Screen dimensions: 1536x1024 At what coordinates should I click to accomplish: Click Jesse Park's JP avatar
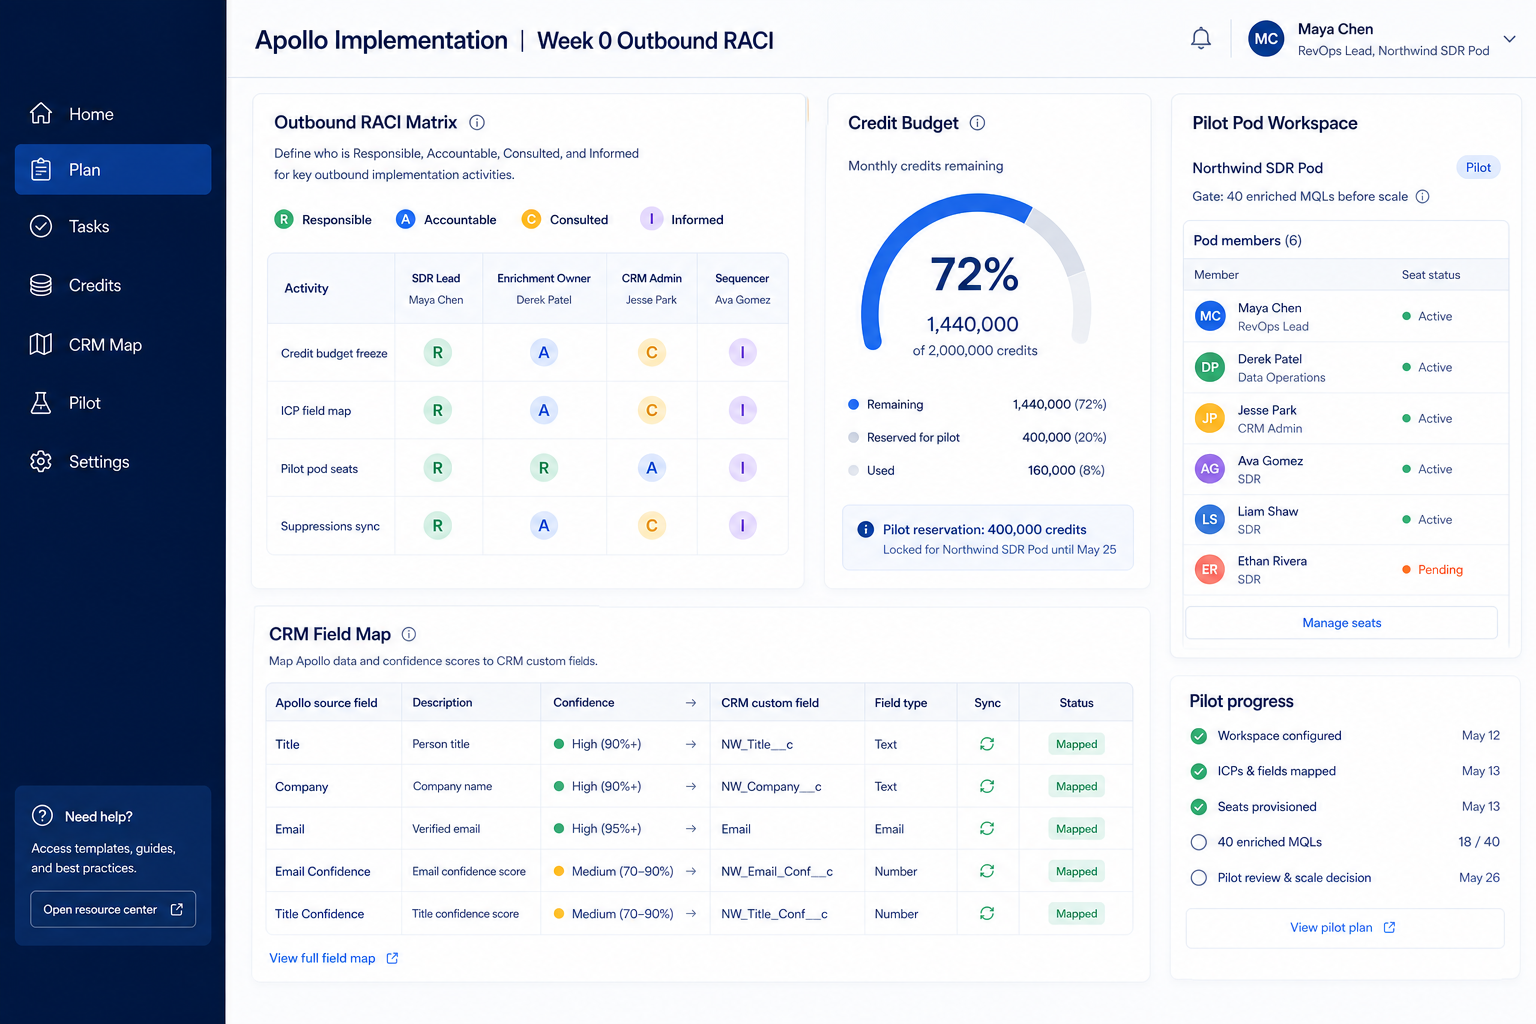(1210, 418)
